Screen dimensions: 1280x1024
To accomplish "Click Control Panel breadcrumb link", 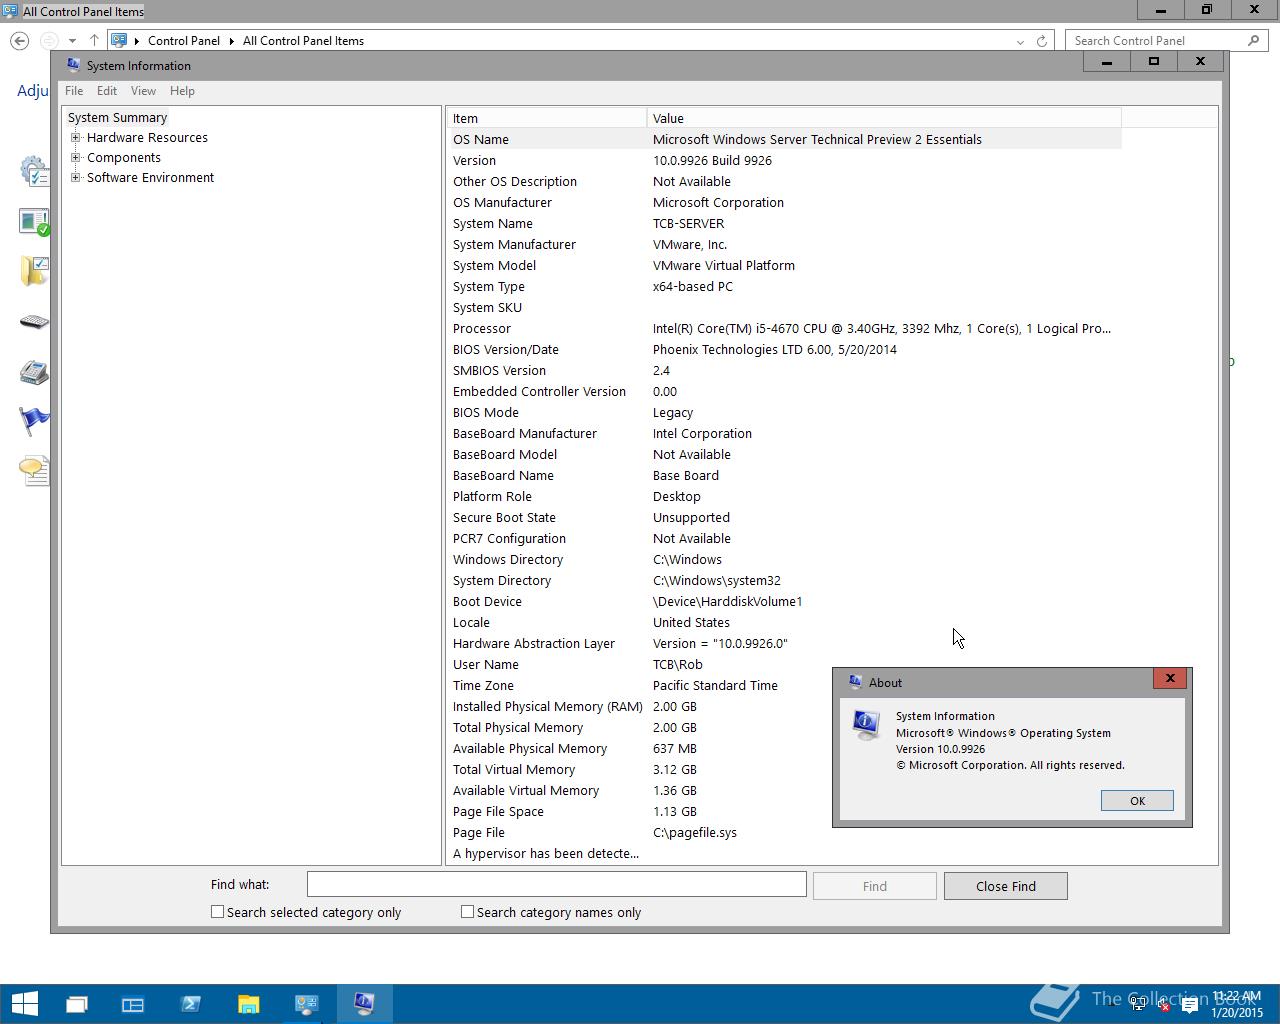I will pyautogui.click(x=184, y=41).
